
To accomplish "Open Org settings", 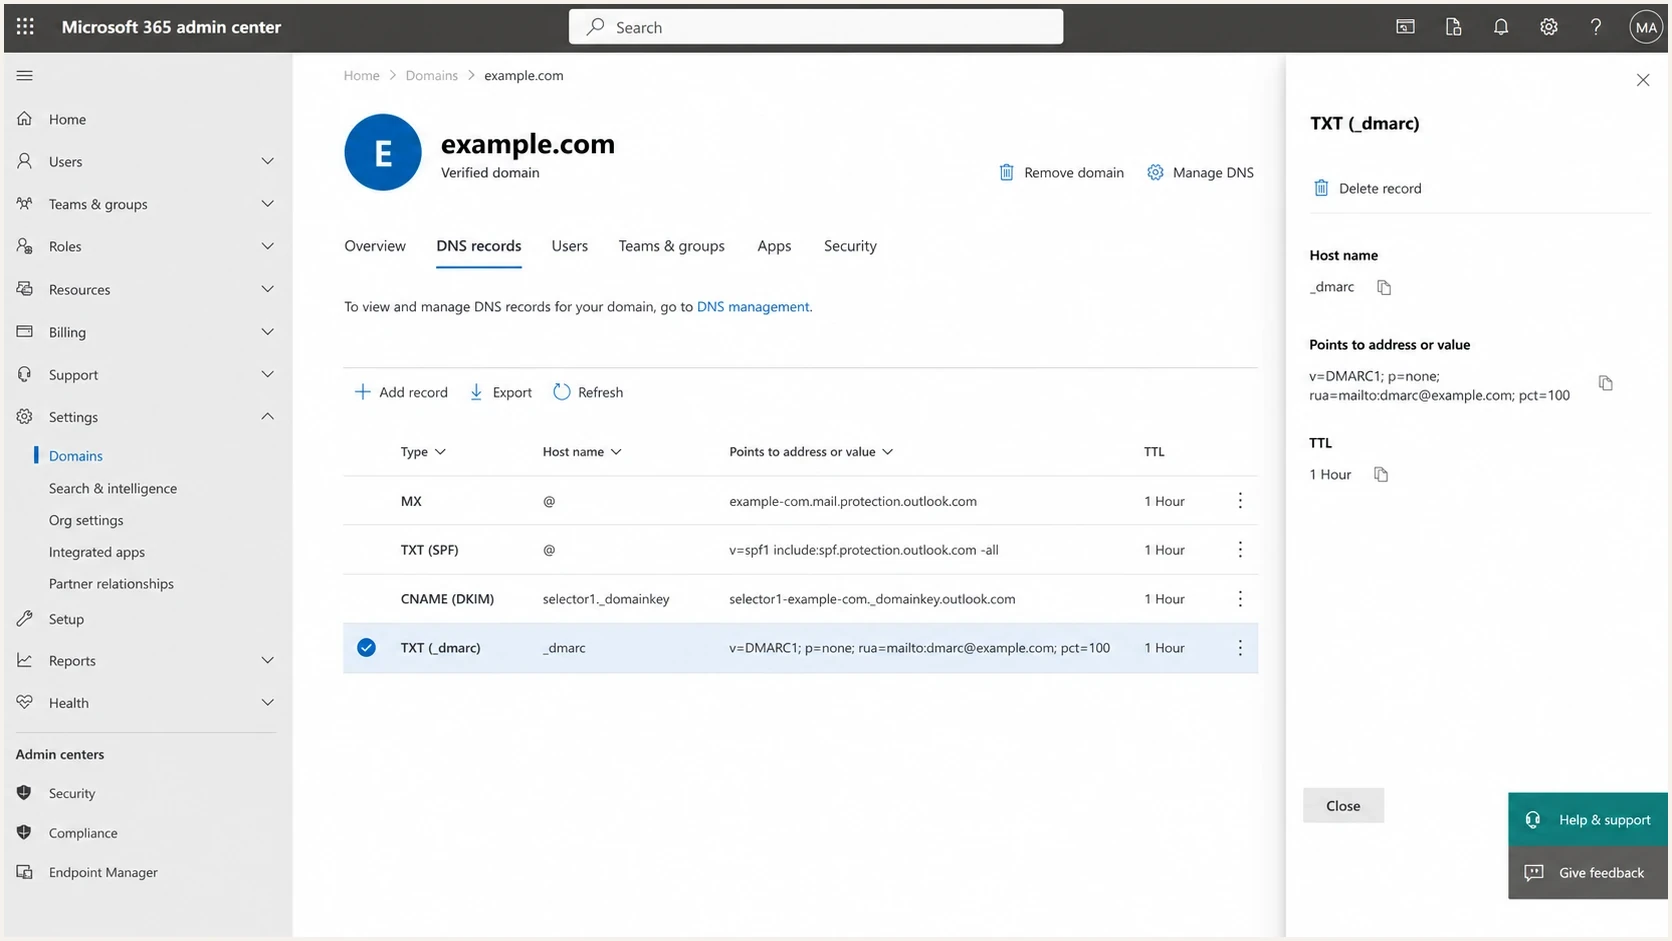I will coord(86,520).
